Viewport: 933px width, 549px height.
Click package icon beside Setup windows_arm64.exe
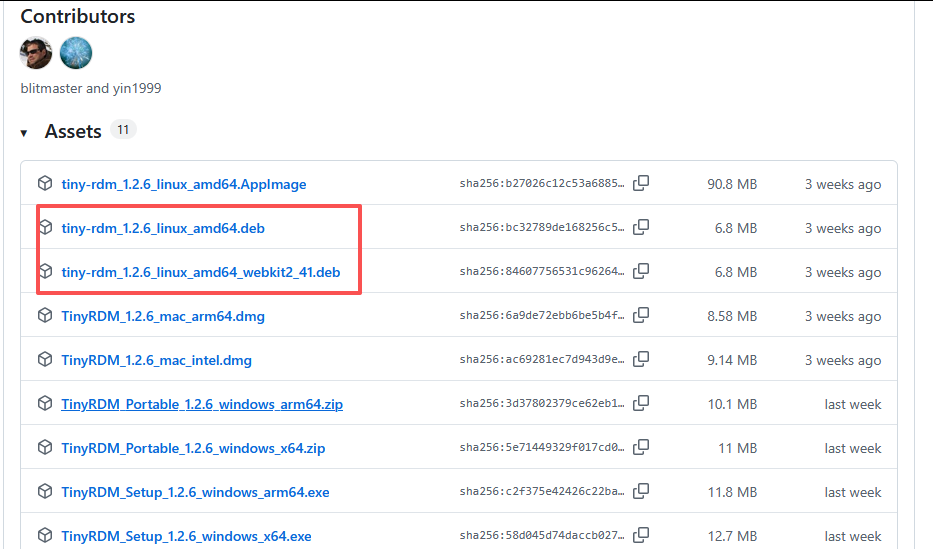[x=45, y=491]
